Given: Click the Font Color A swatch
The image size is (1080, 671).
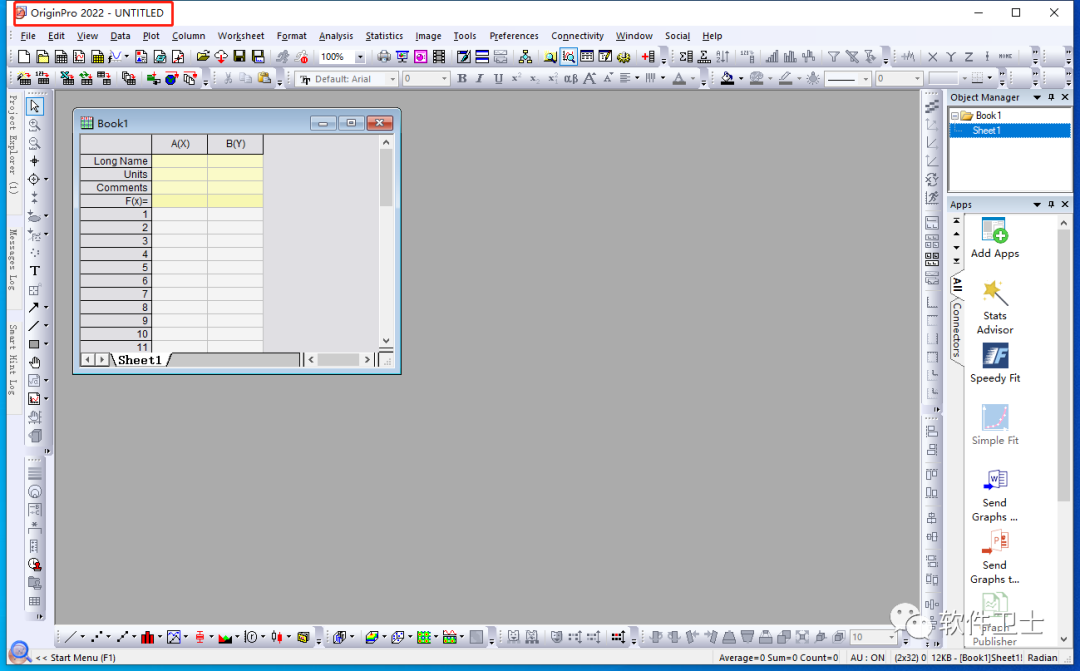Looking at the screenshot, I should [x=679, y=79].
